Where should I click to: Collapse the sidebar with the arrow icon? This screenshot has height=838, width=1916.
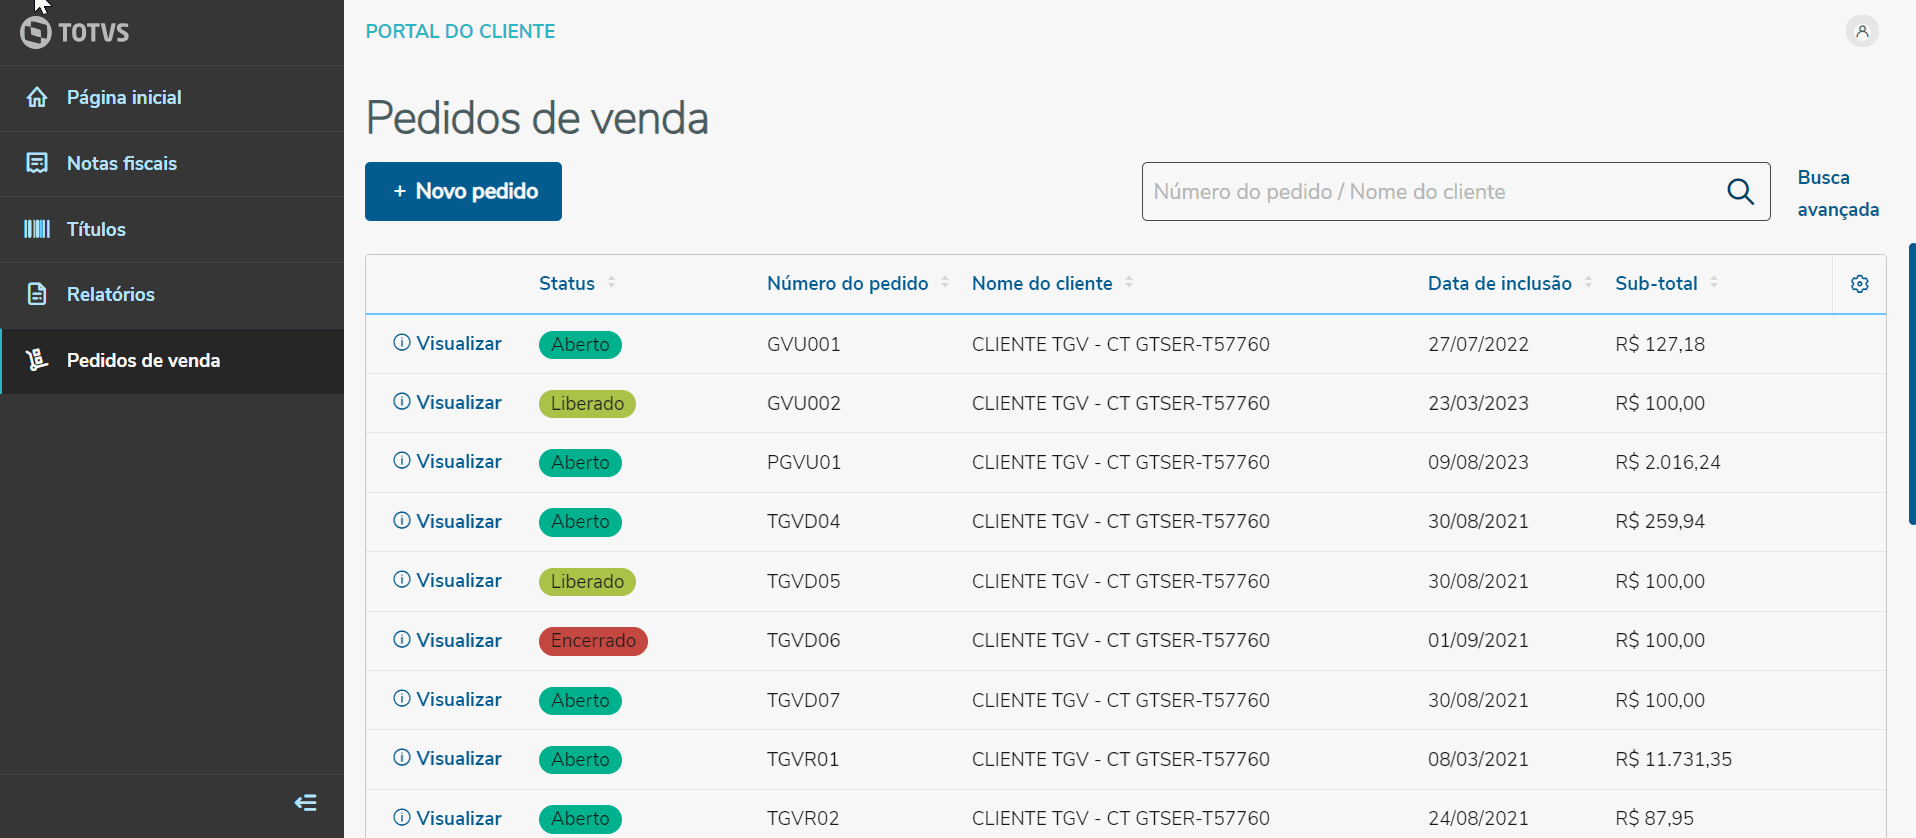(x=306, y=803)
